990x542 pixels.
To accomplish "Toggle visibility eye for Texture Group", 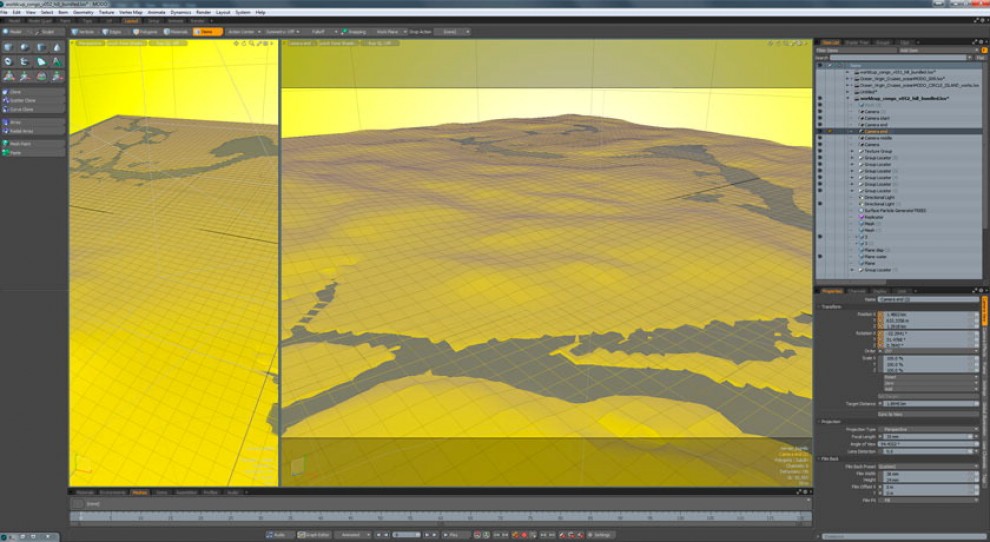I will (x=820, y=151).
